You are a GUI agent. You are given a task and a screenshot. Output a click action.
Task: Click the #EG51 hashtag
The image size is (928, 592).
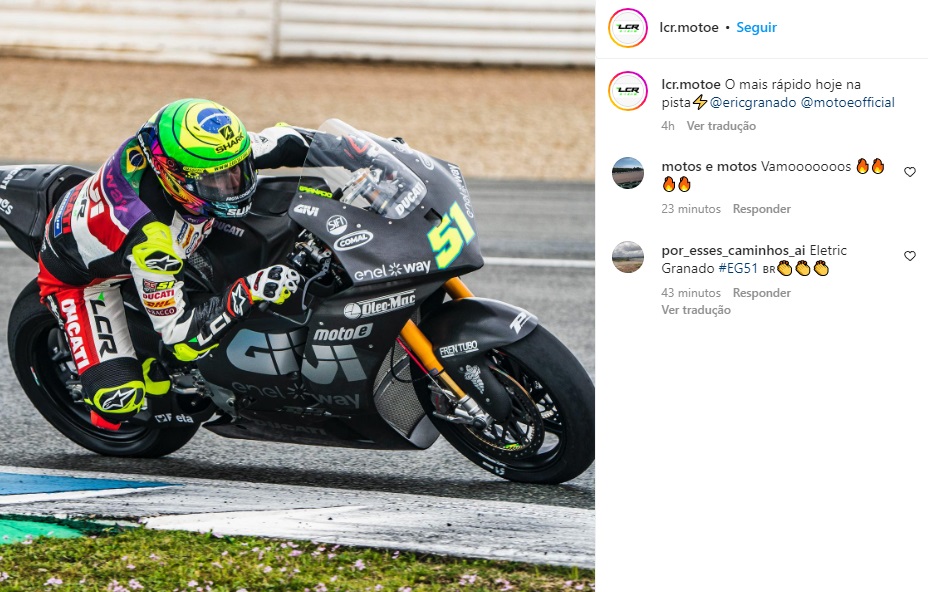coord(738,268)
